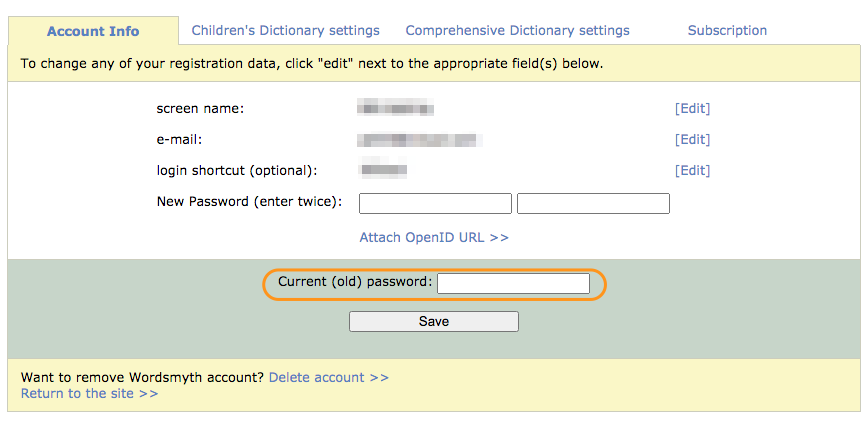Click the "New Password (enter twice)" label

click(x=249, y=202)
